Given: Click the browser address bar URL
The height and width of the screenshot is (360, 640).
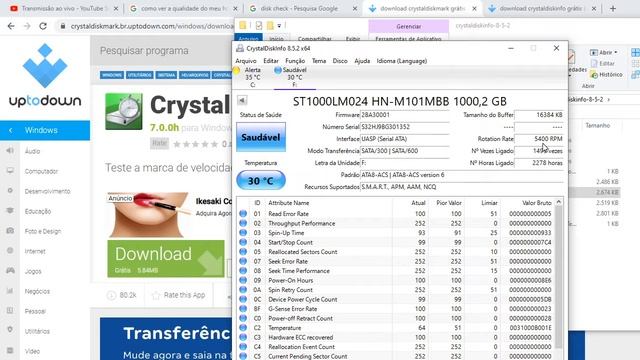Looking at the screenshot, I should point(152,26).
